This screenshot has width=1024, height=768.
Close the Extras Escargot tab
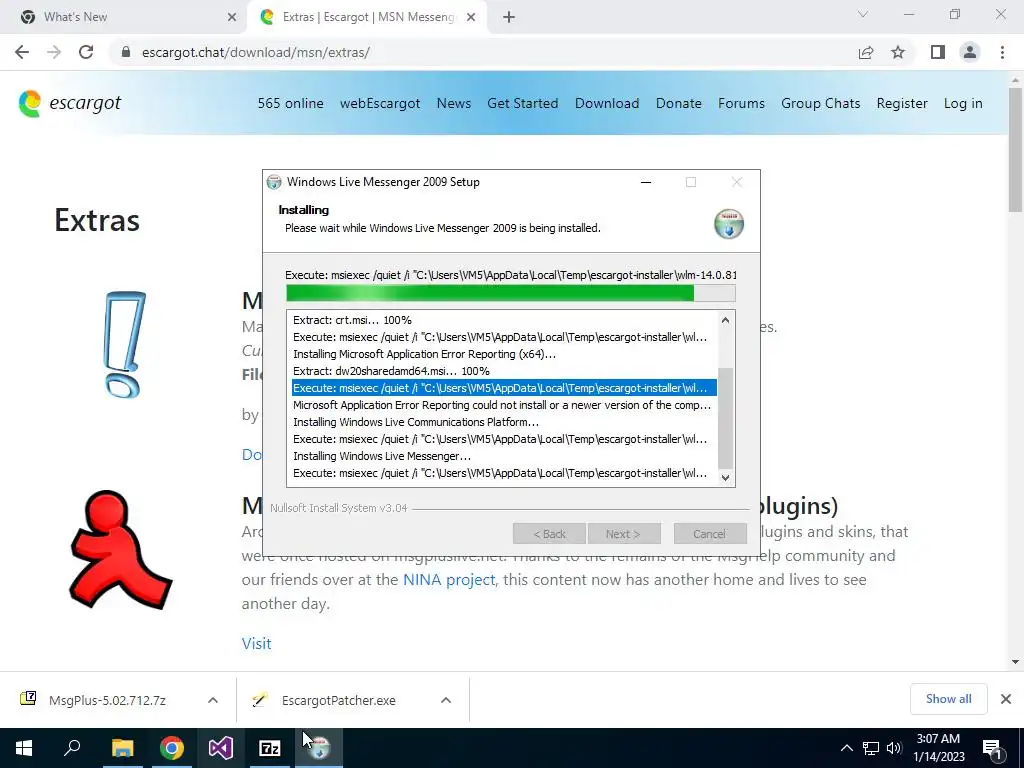coord(471,17)
